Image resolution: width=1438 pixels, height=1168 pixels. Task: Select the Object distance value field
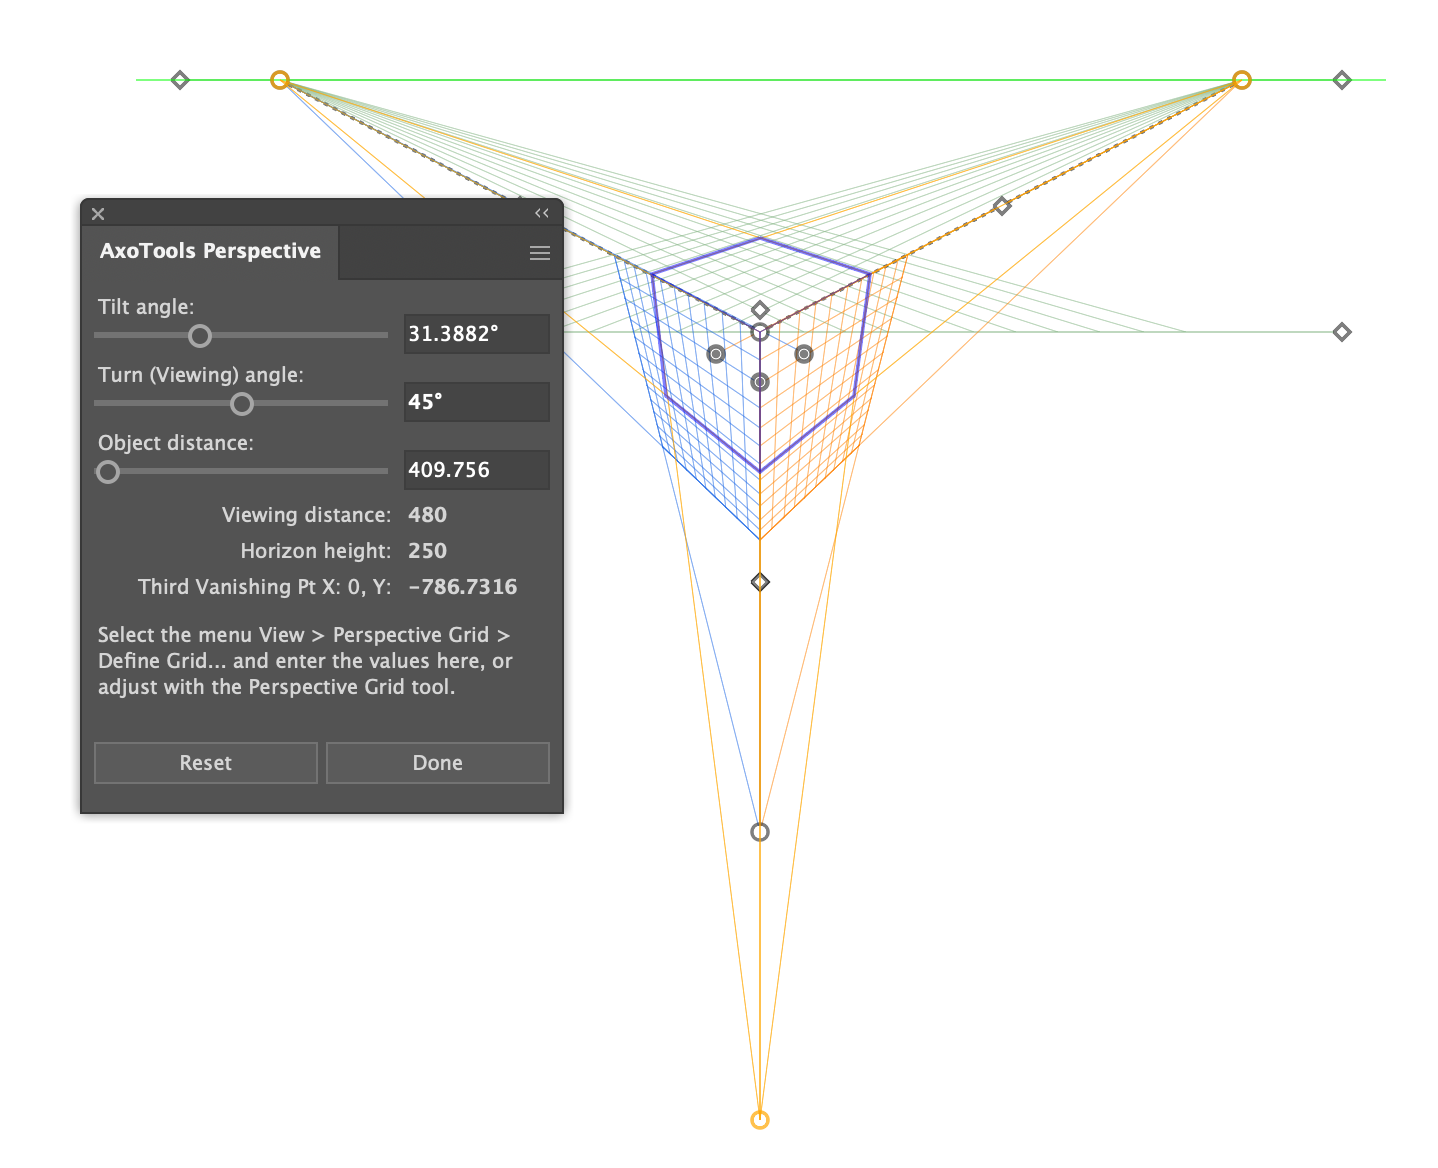coord(476,469)
